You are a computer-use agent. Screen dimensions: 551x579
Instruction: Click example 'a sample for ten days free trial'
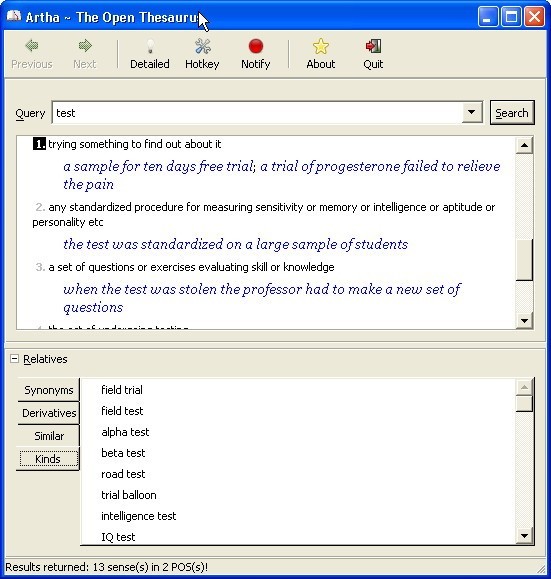click(281, 175)
